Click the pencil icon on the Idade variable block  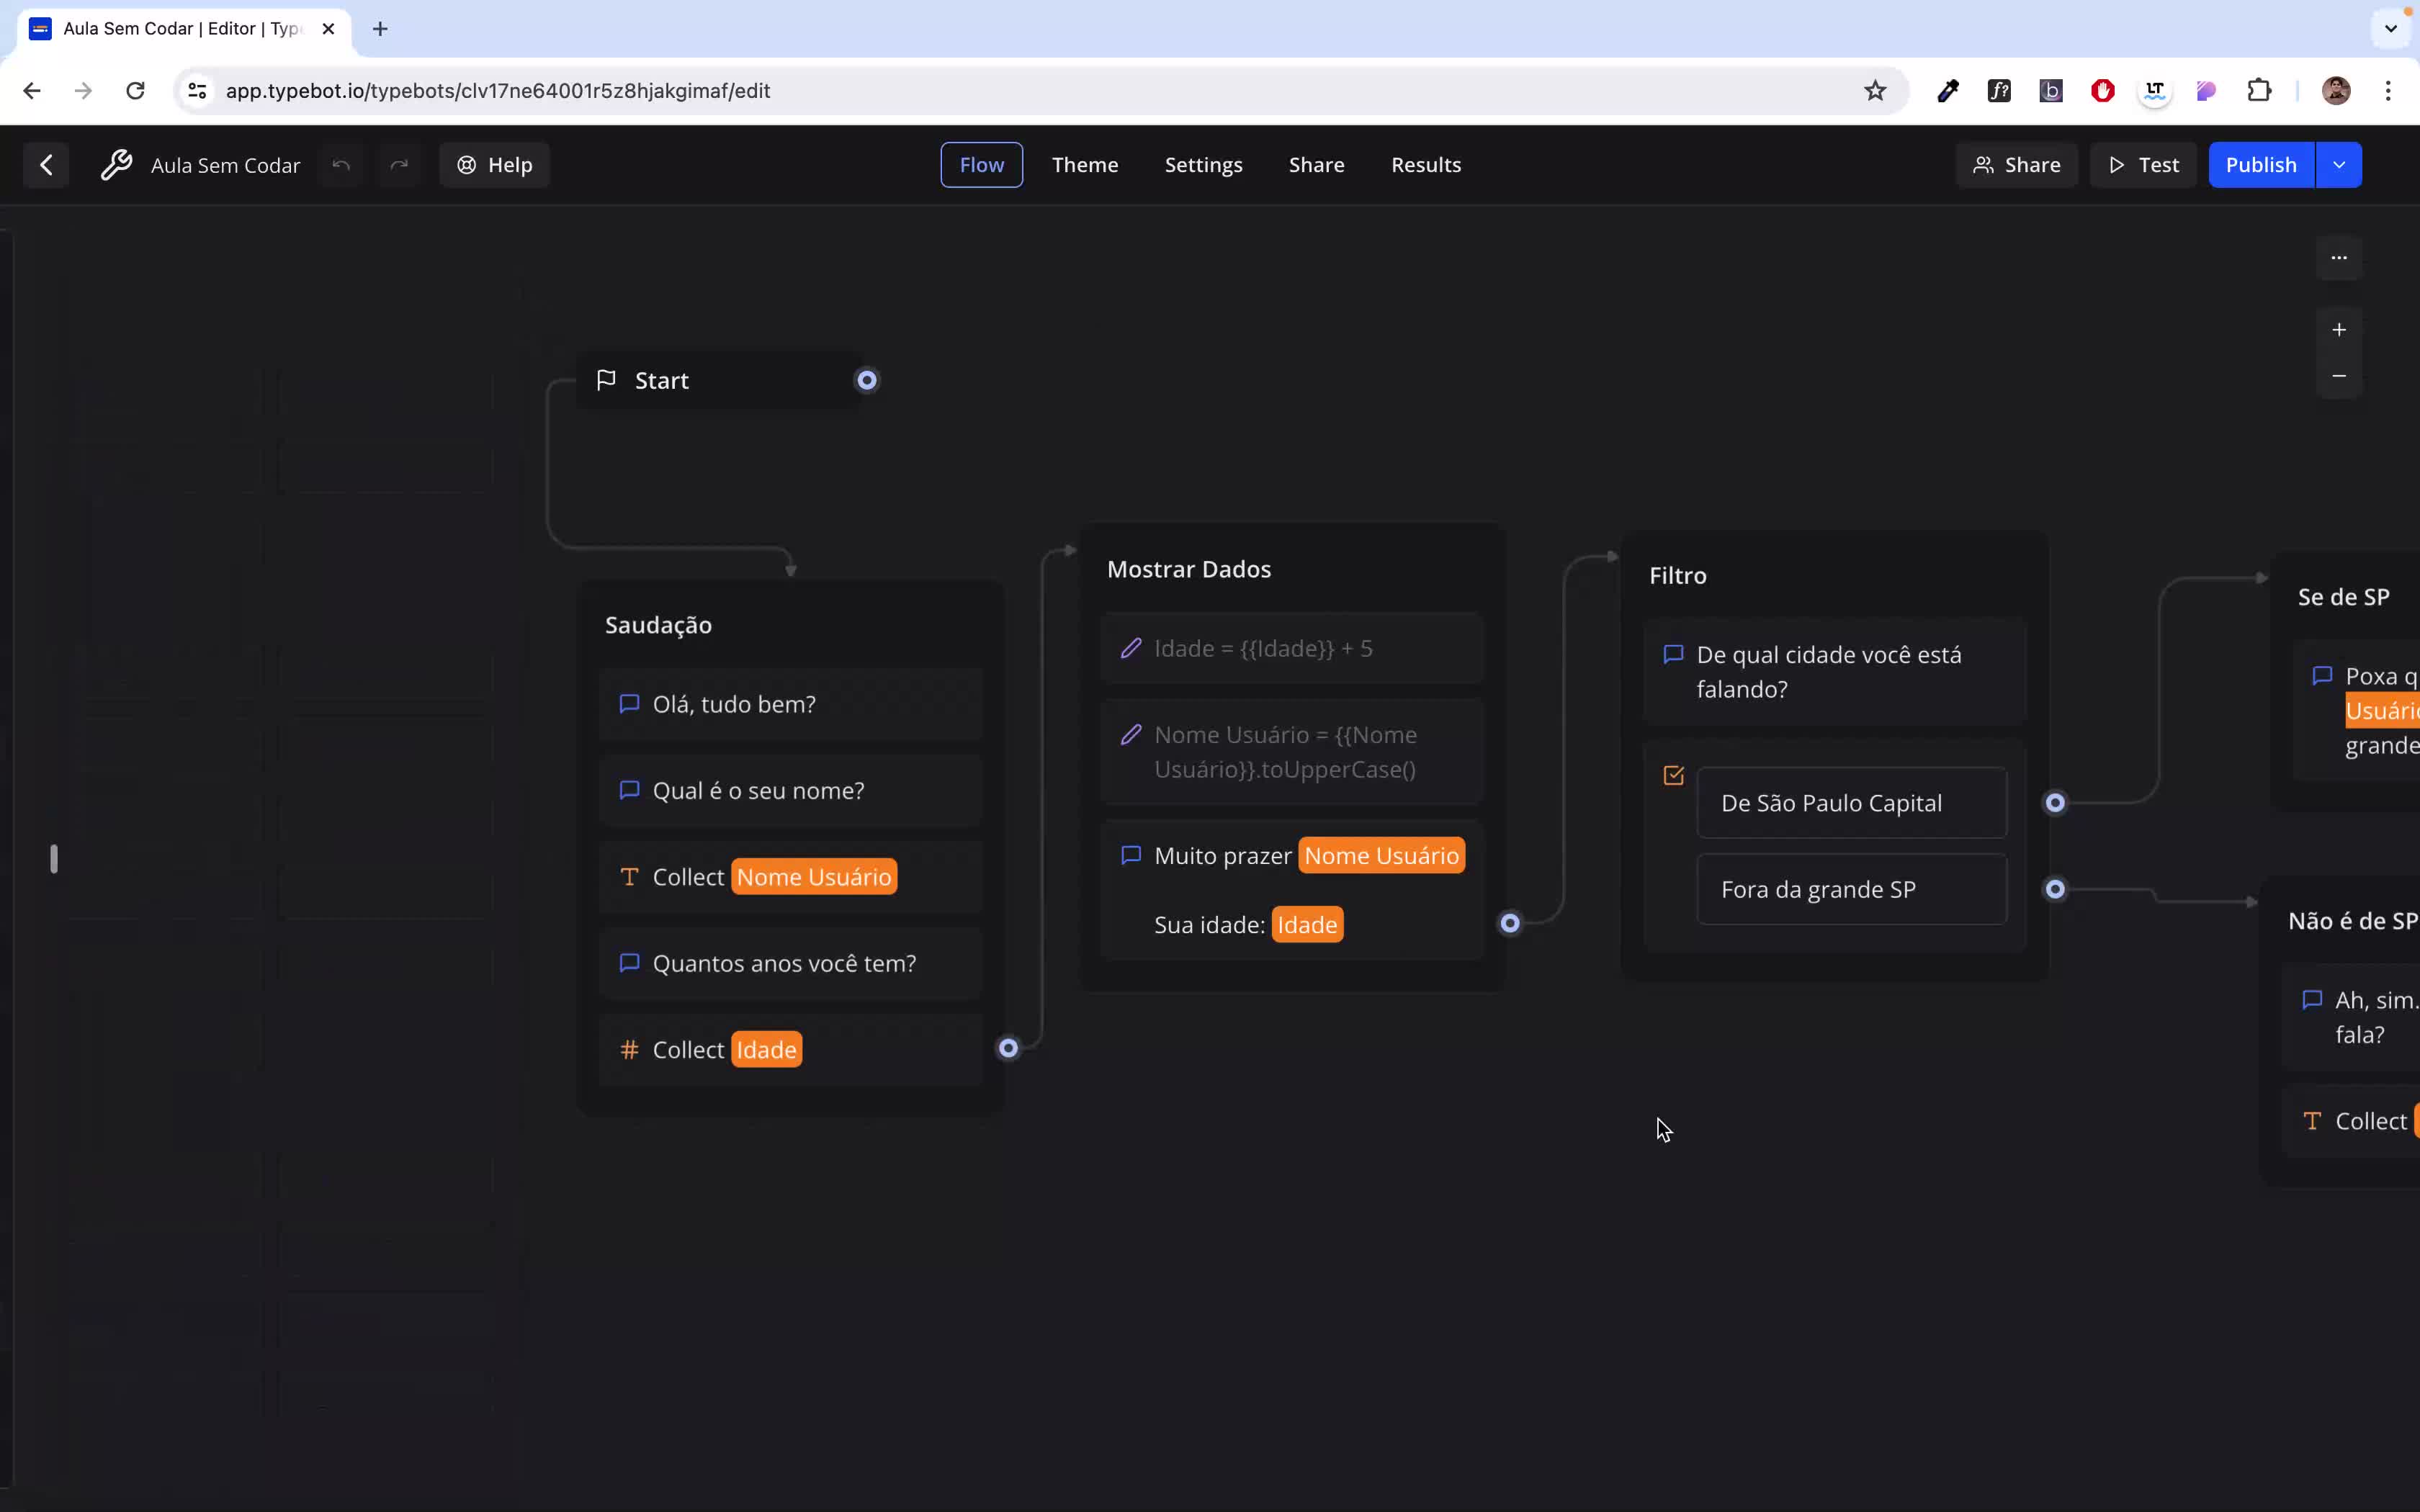coord(1130,648)
